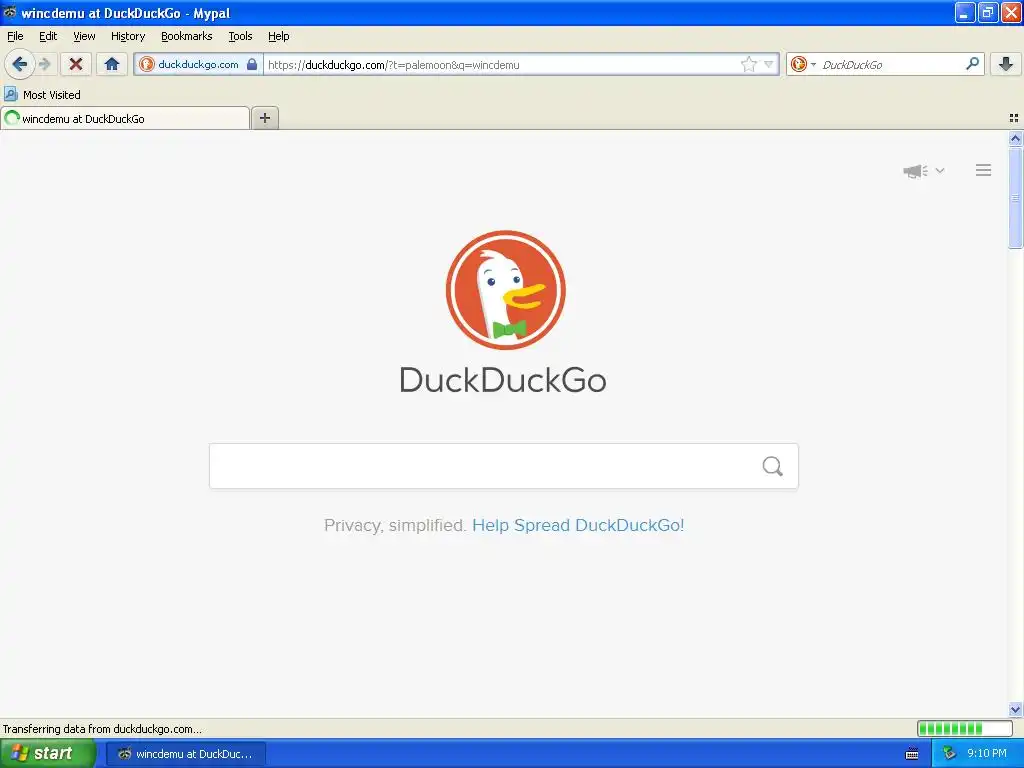Open the DuckDuckGo hamburger menu
1024x768 pixels.
984,170
